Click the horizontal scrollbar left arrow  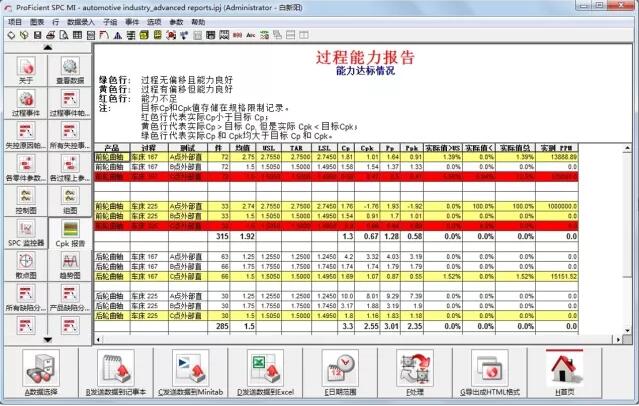click(x=98, y=339)
